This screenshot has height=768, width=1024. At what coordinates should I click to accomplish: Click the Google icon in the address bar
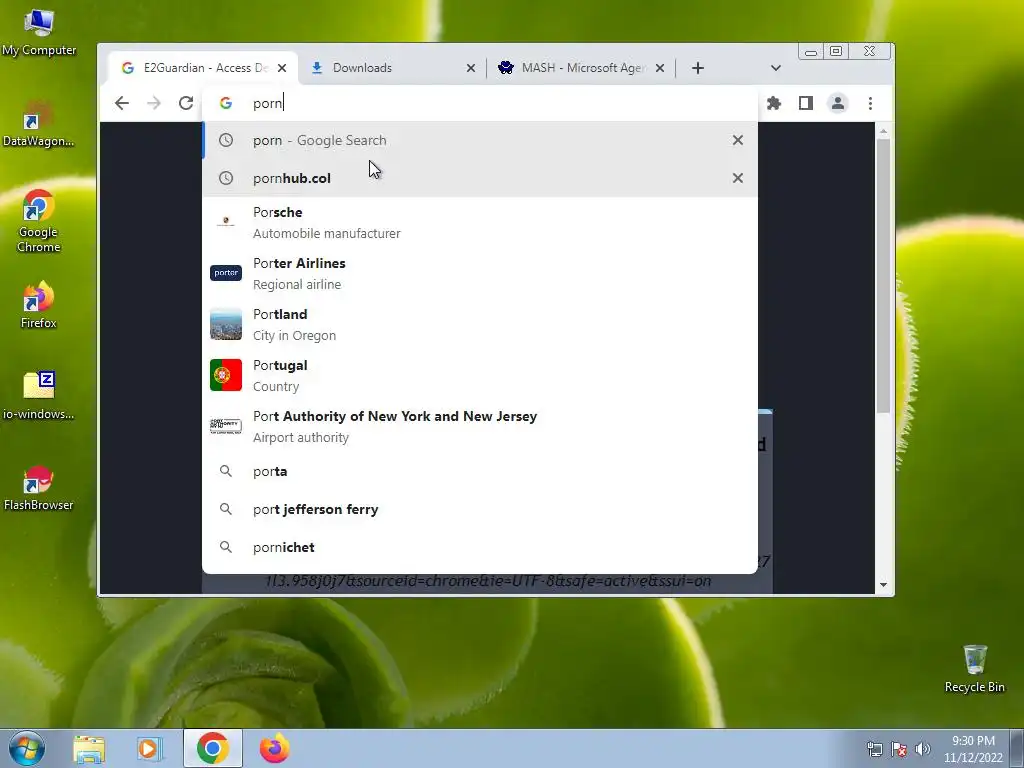(226, 103)
